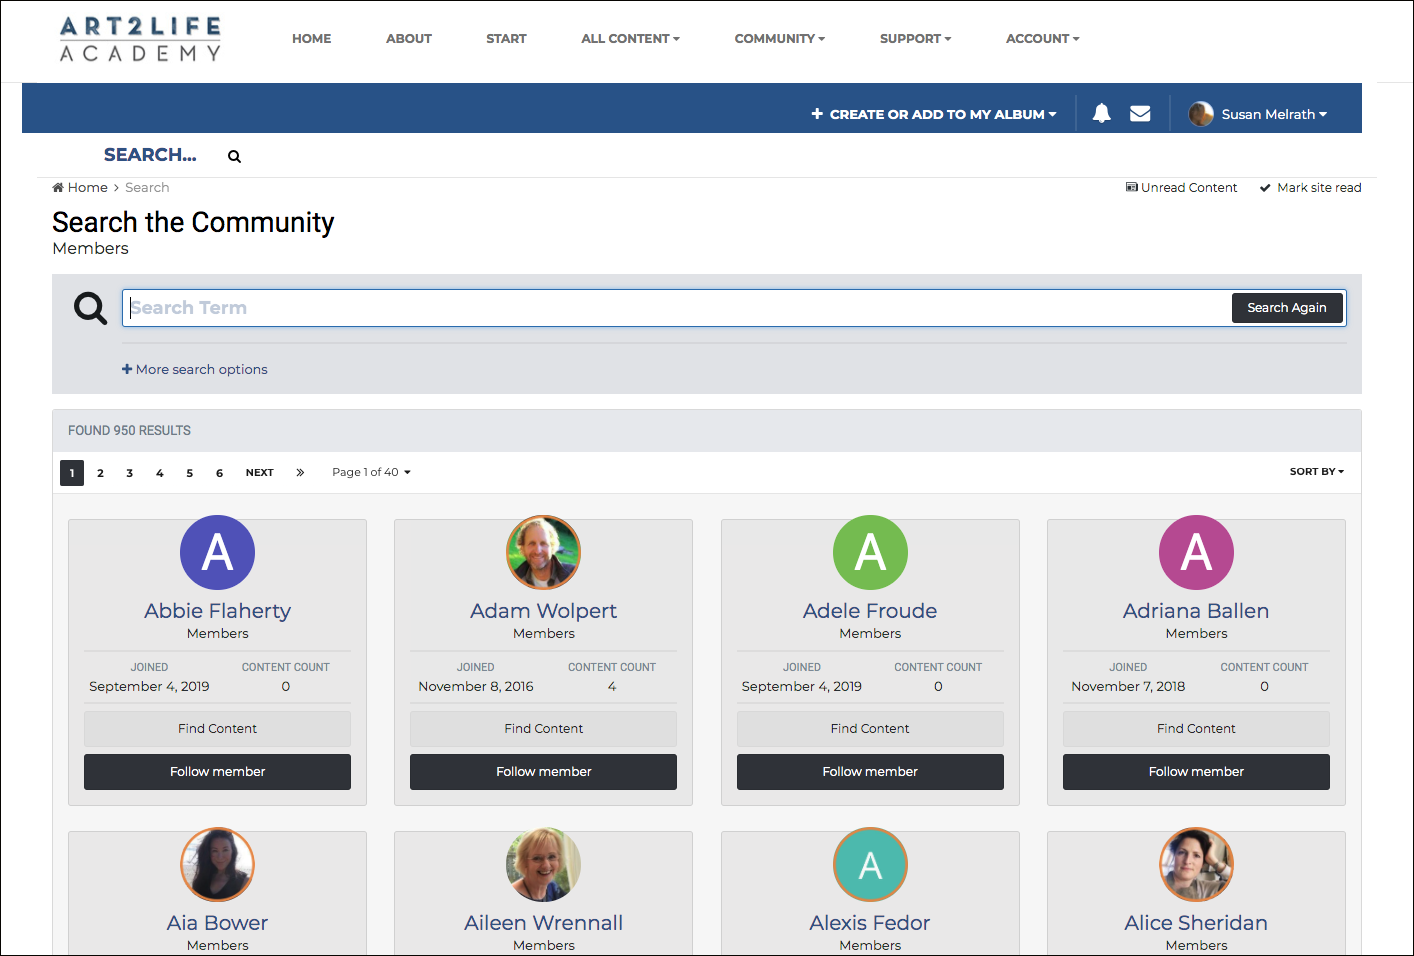This screenshot has width=1414, height=956.
Task: Open Adam Wolpert's profile photo
Action: pyautogui.click(x=543, y=552)
